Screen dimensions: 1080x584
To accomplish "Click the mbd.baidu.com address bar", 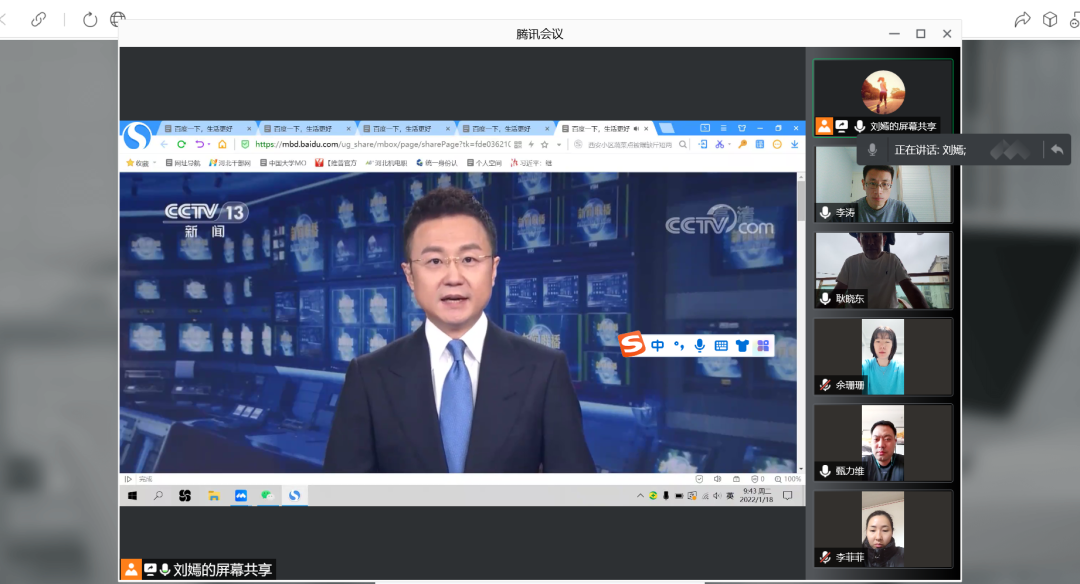I will pos(382,145).
